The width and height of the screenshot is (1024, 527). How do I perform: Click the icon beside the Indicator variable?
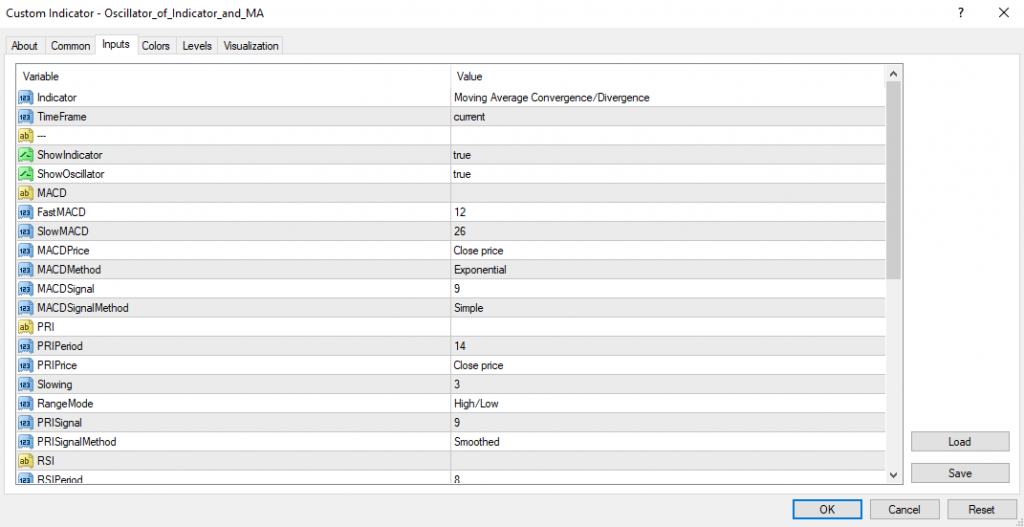[25, 98]
